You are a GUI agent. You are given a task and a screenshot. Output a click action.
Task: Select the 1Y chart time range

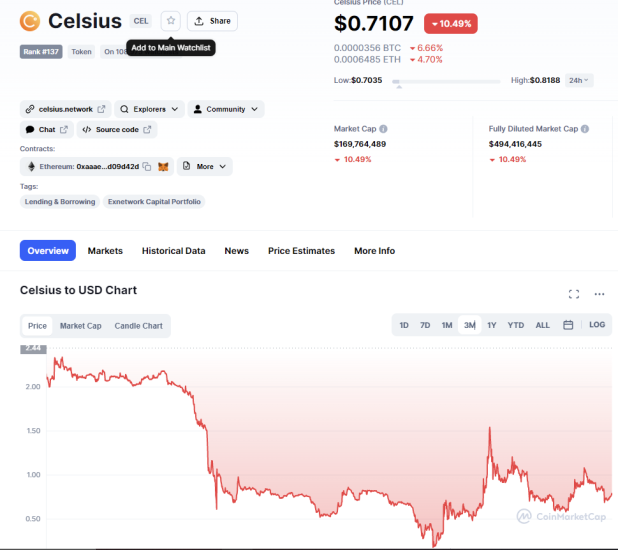point(491,325)
